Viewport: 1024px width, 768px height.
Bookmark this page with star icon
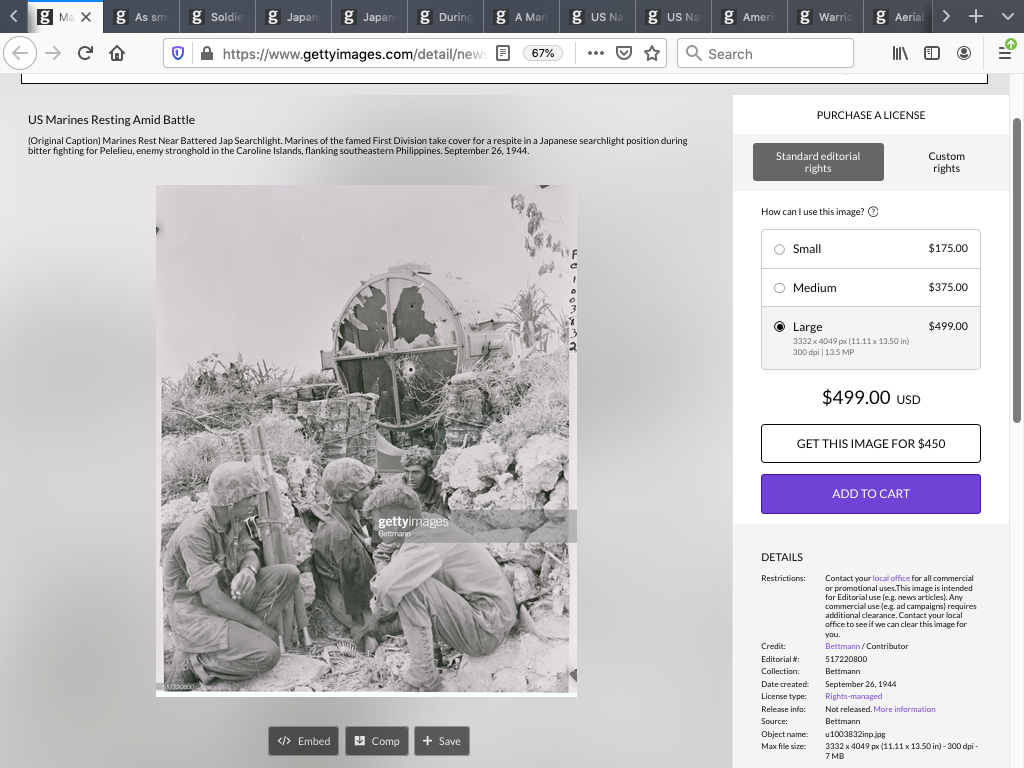652,53
